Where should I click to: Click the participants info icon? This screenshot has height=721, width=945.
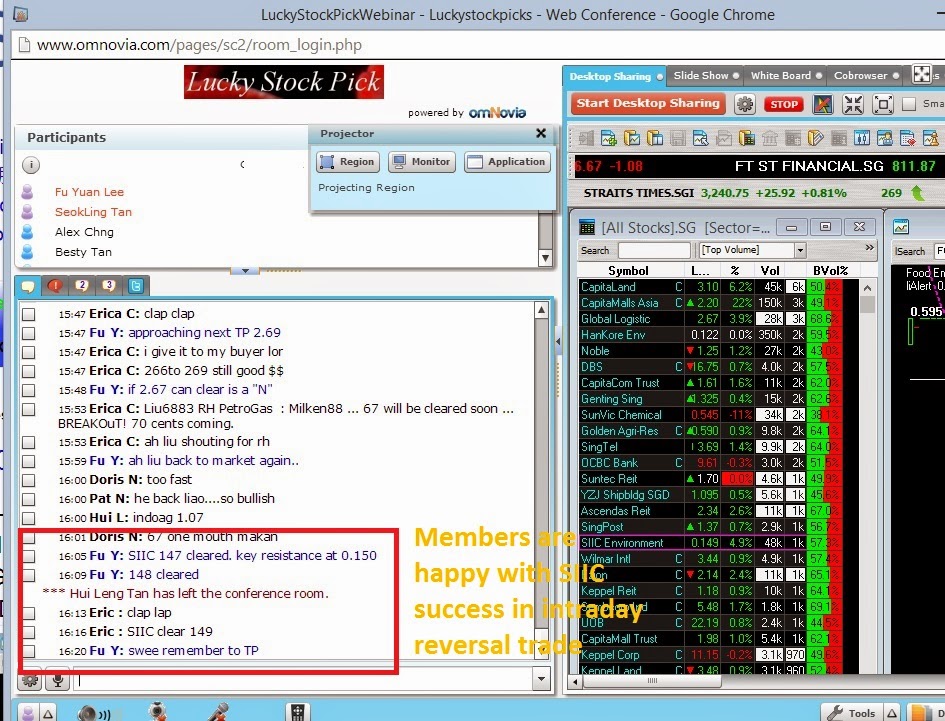coord(31,165)
